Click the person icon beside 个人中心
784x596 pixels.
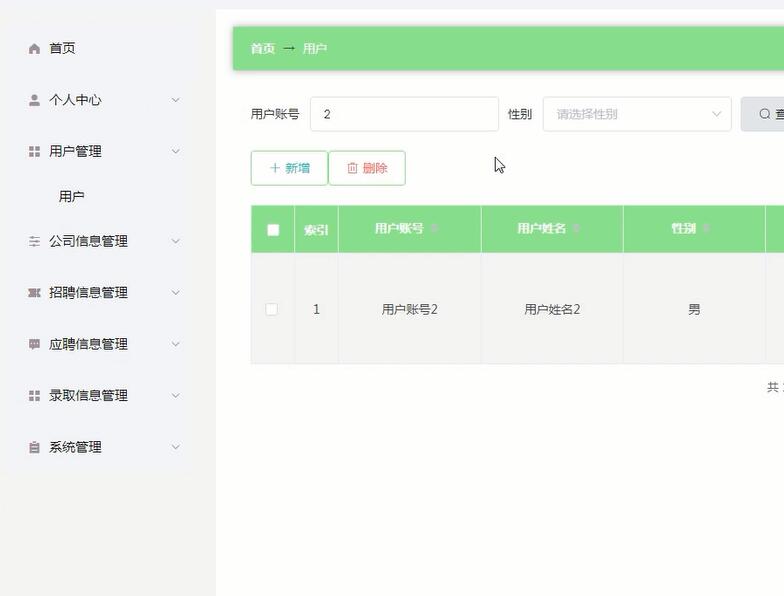(x=34, y=100)
